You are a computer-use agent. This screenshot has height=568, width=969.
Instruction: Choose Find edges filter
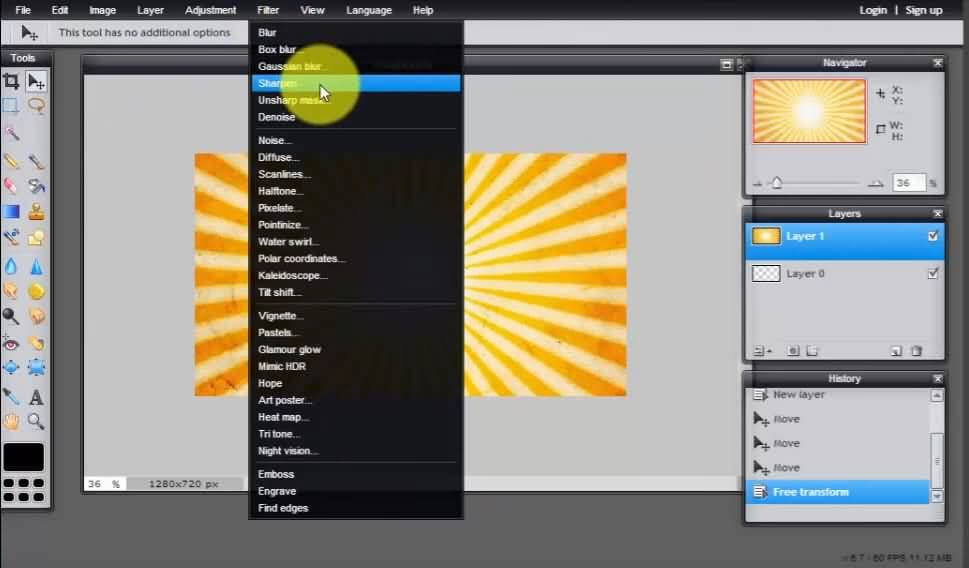pyautogui.click(x=356, y=508)
